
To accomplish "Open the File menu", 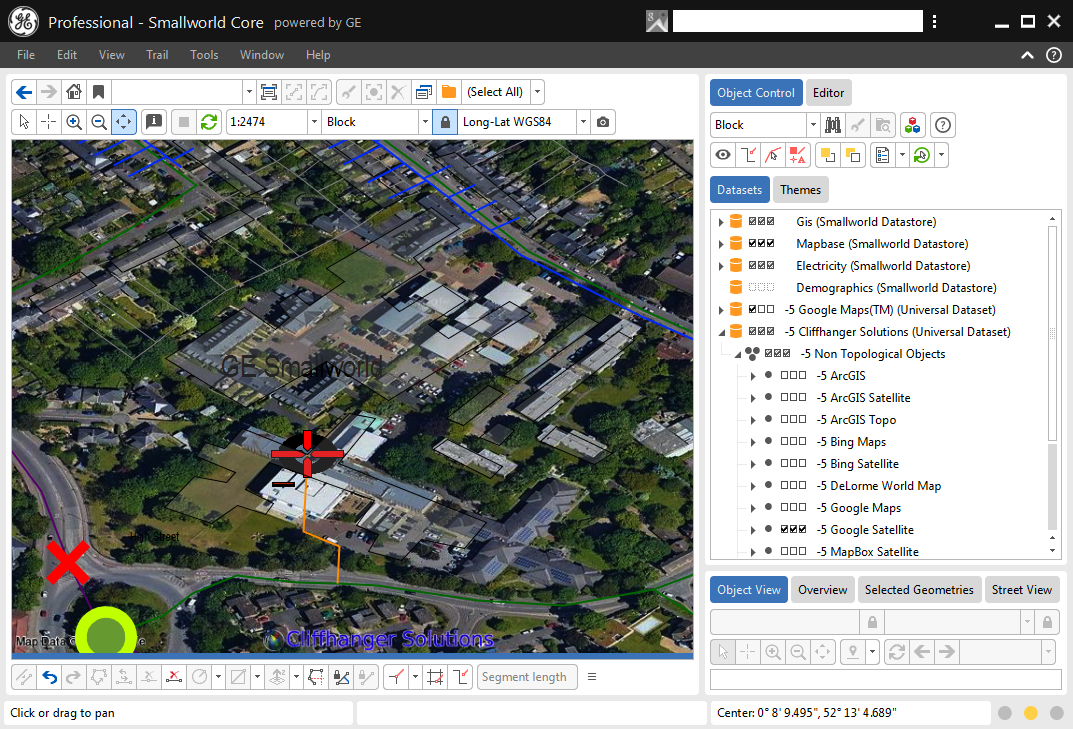I will [x=26, y=55].
